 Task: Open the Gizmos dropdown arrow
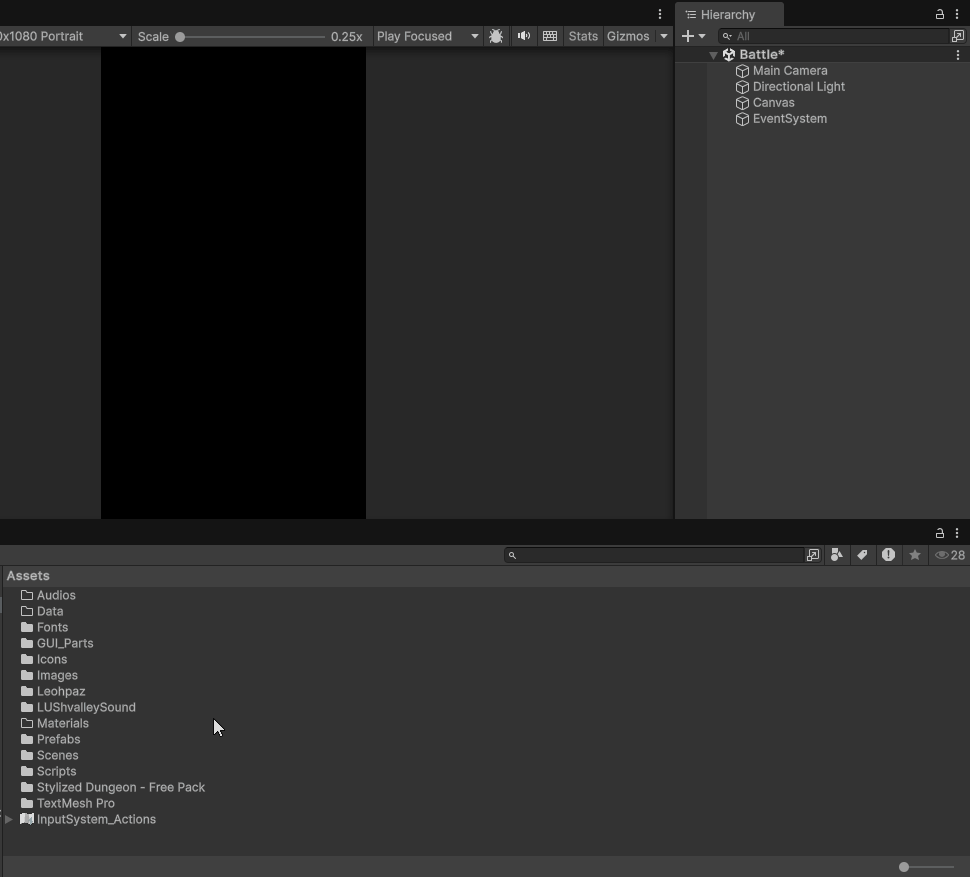point(663,36)
